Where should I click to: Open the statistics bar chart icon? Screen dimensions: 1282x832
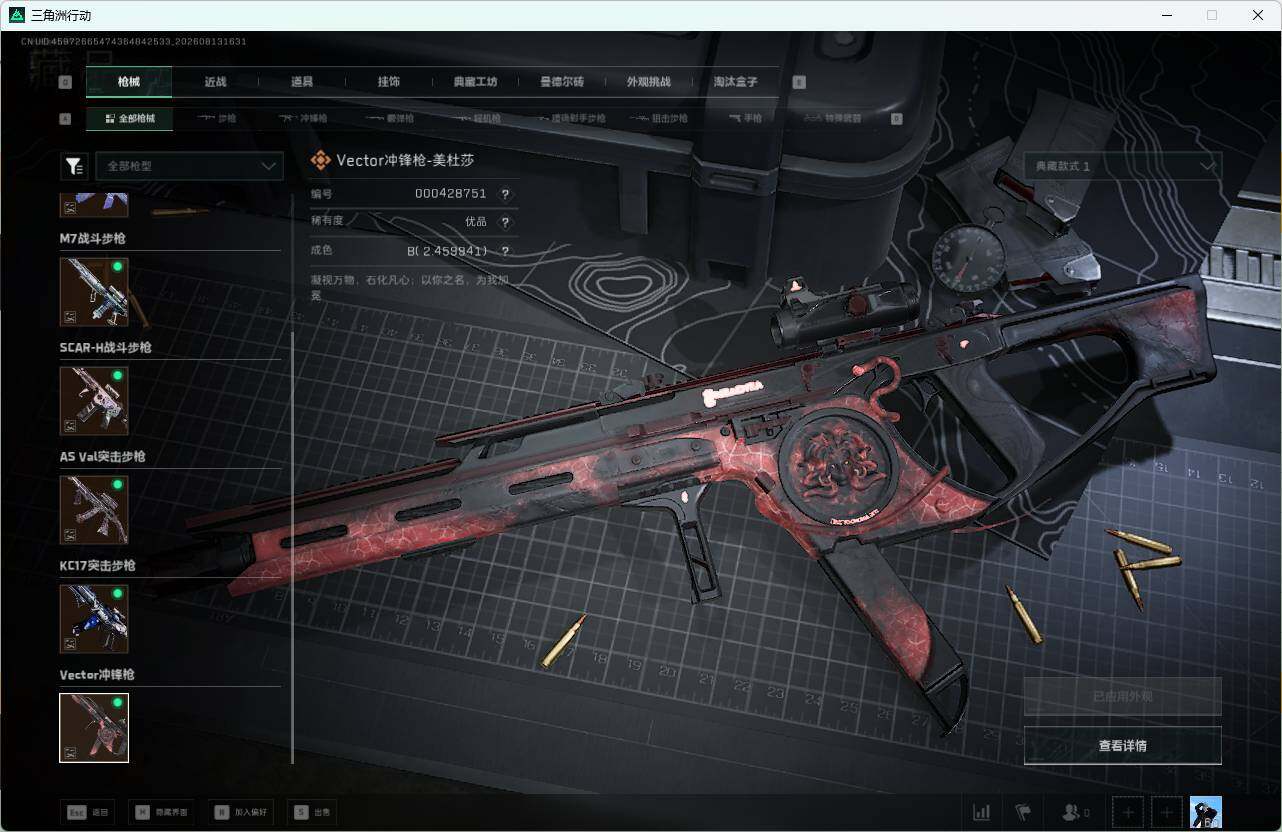coord(982,812)
